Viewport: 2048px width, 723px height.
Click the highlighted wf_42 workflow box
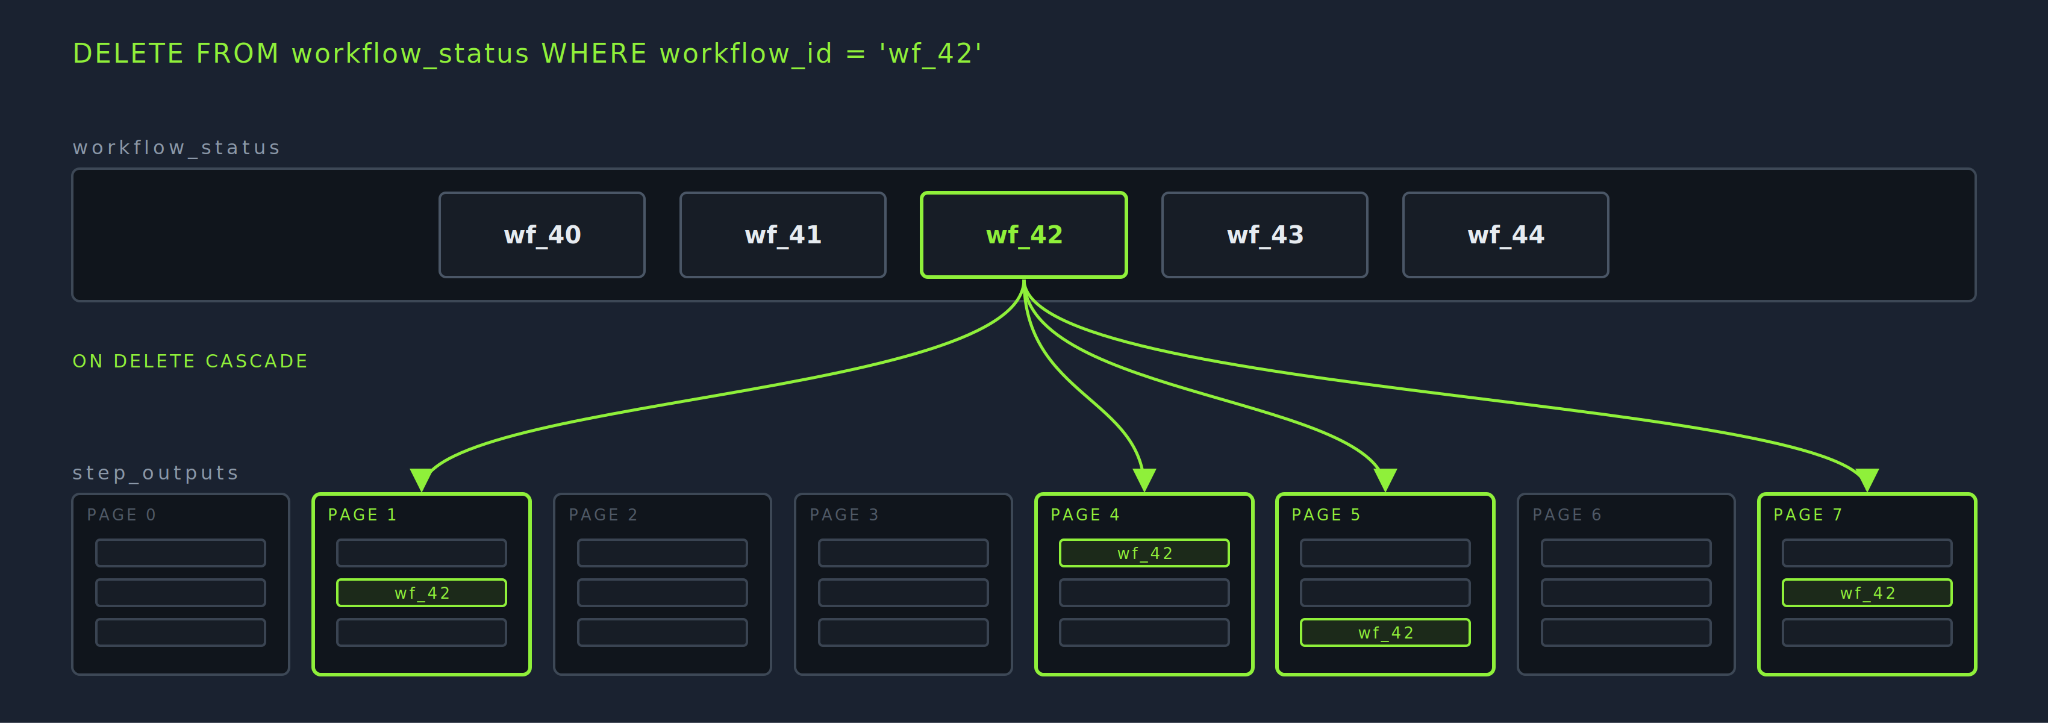coord(1024,235)
